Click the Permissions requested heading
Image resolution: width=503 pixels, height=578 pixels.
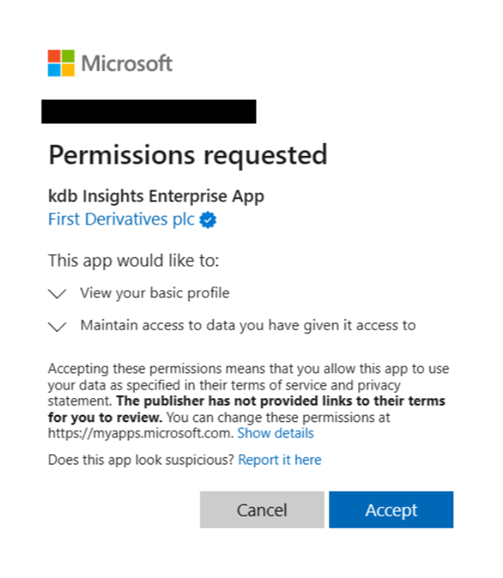pos(188,155)
